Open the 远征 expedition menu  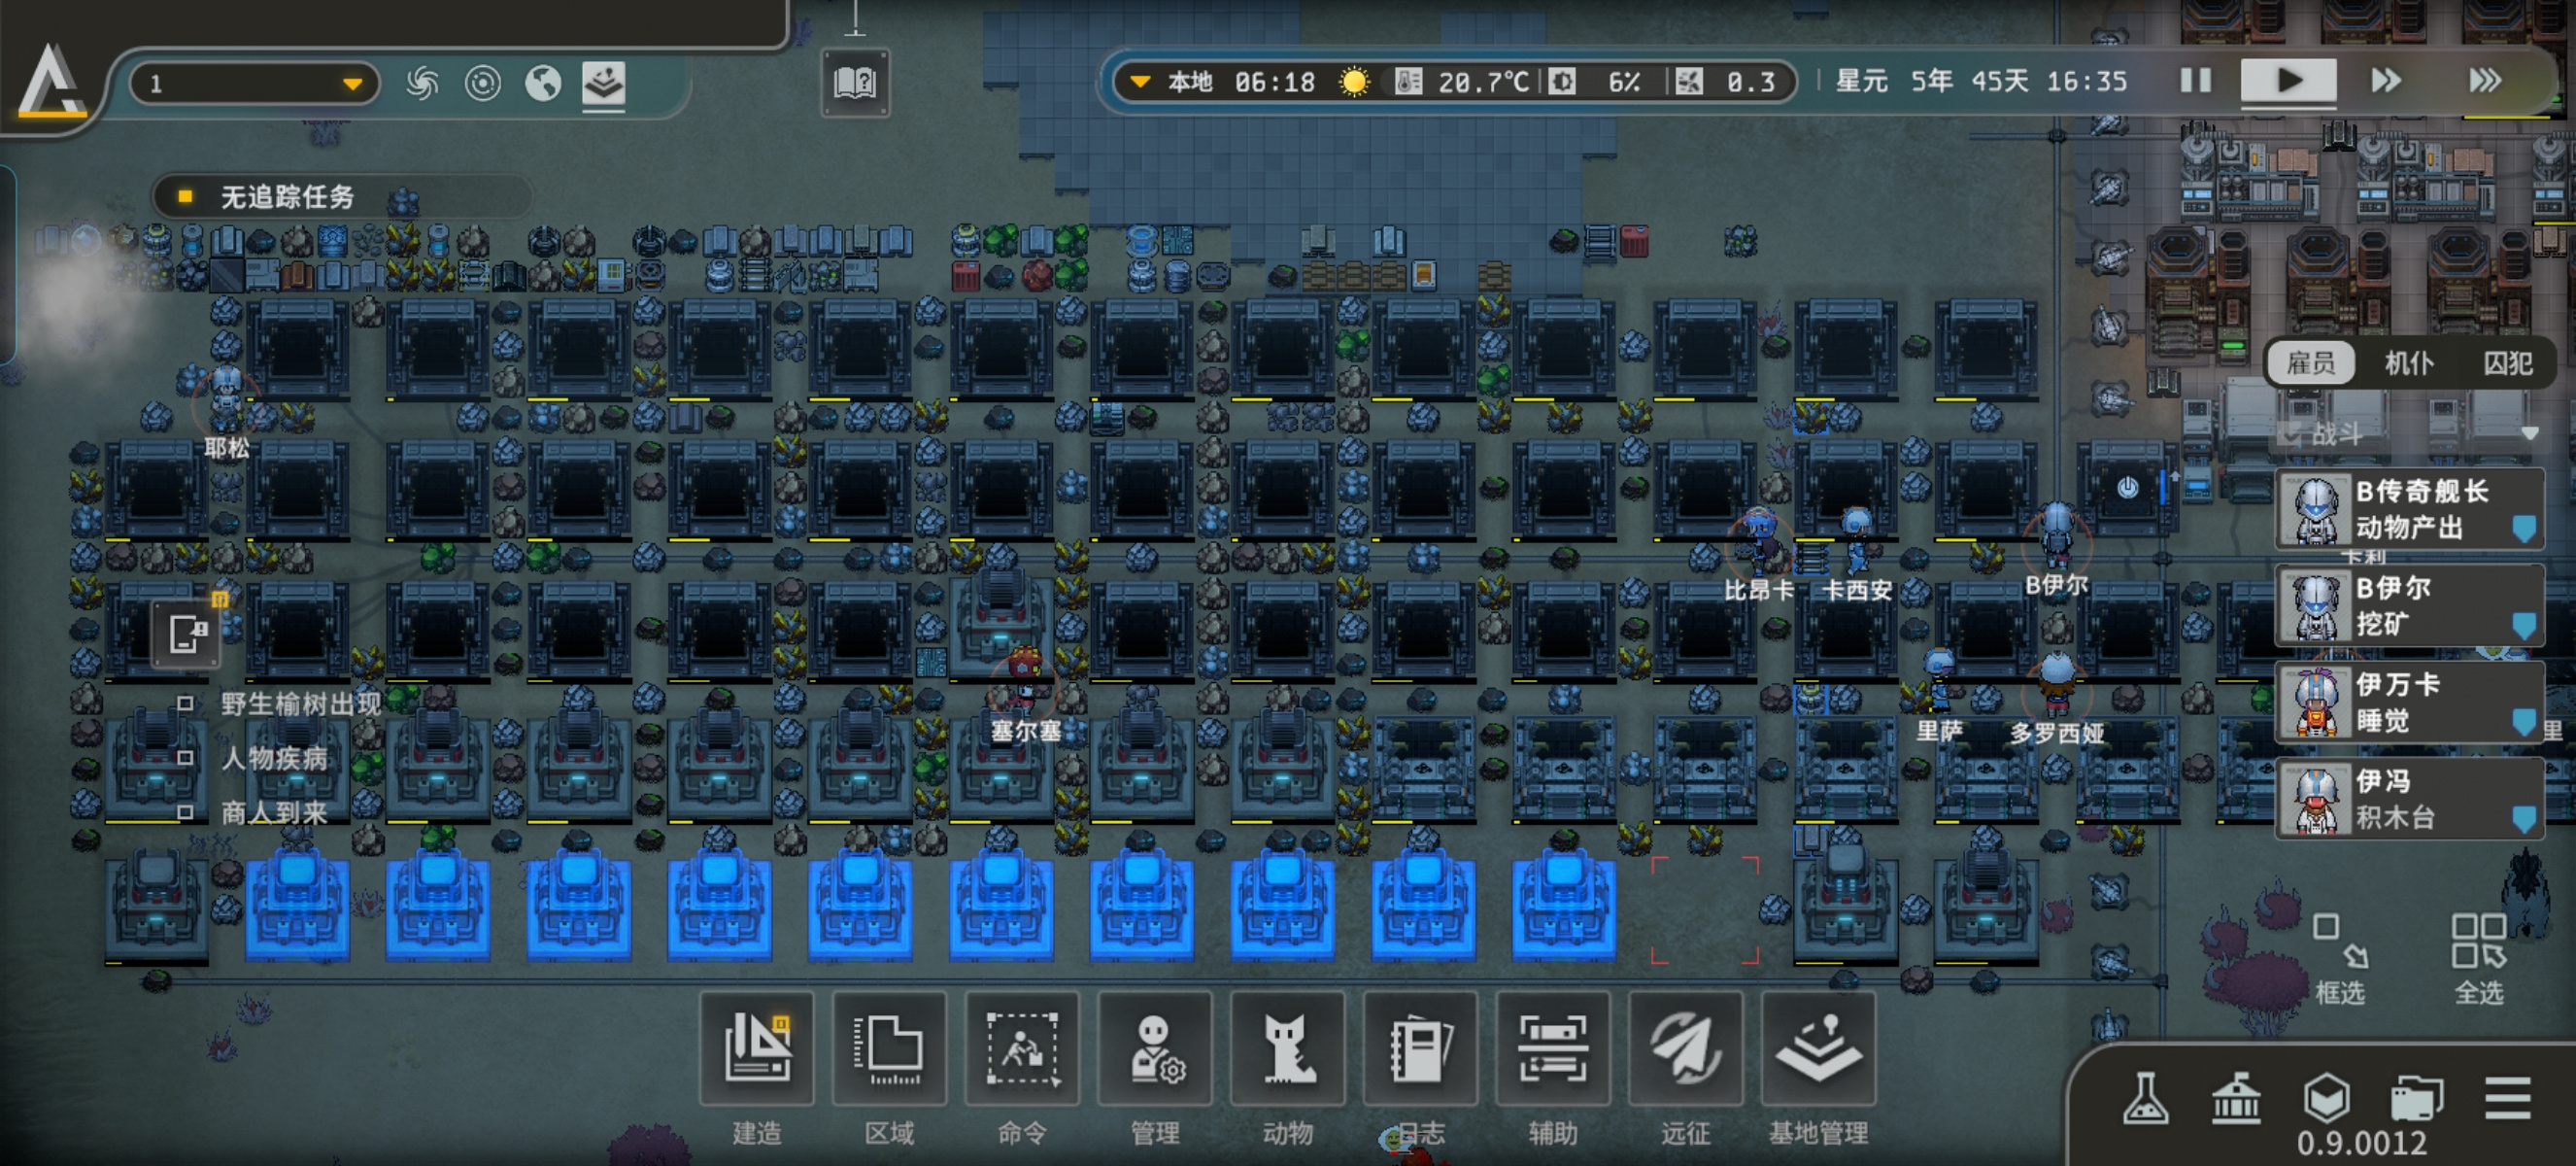[x=1686, y=1048]
